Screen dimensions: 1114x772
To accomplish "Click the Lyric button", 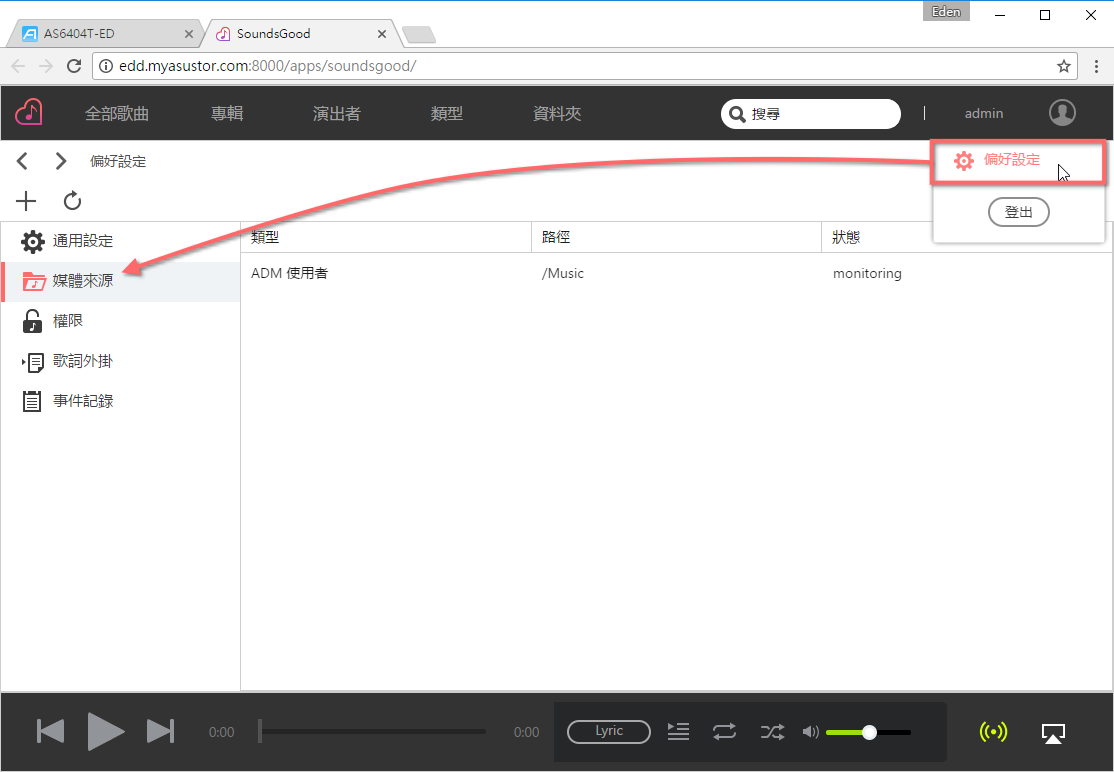I will pyautogui.click(x=609, y=732).
